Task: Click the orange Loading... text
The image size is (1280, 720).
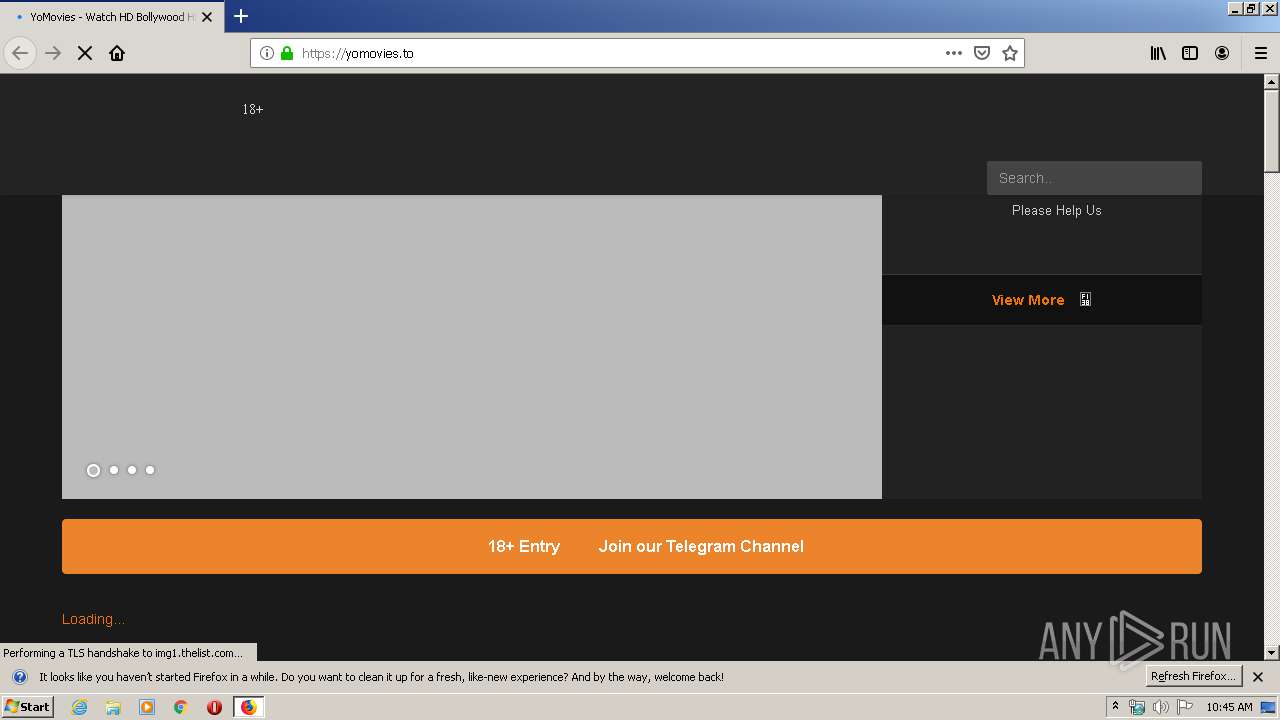Action: click(93, 619)
